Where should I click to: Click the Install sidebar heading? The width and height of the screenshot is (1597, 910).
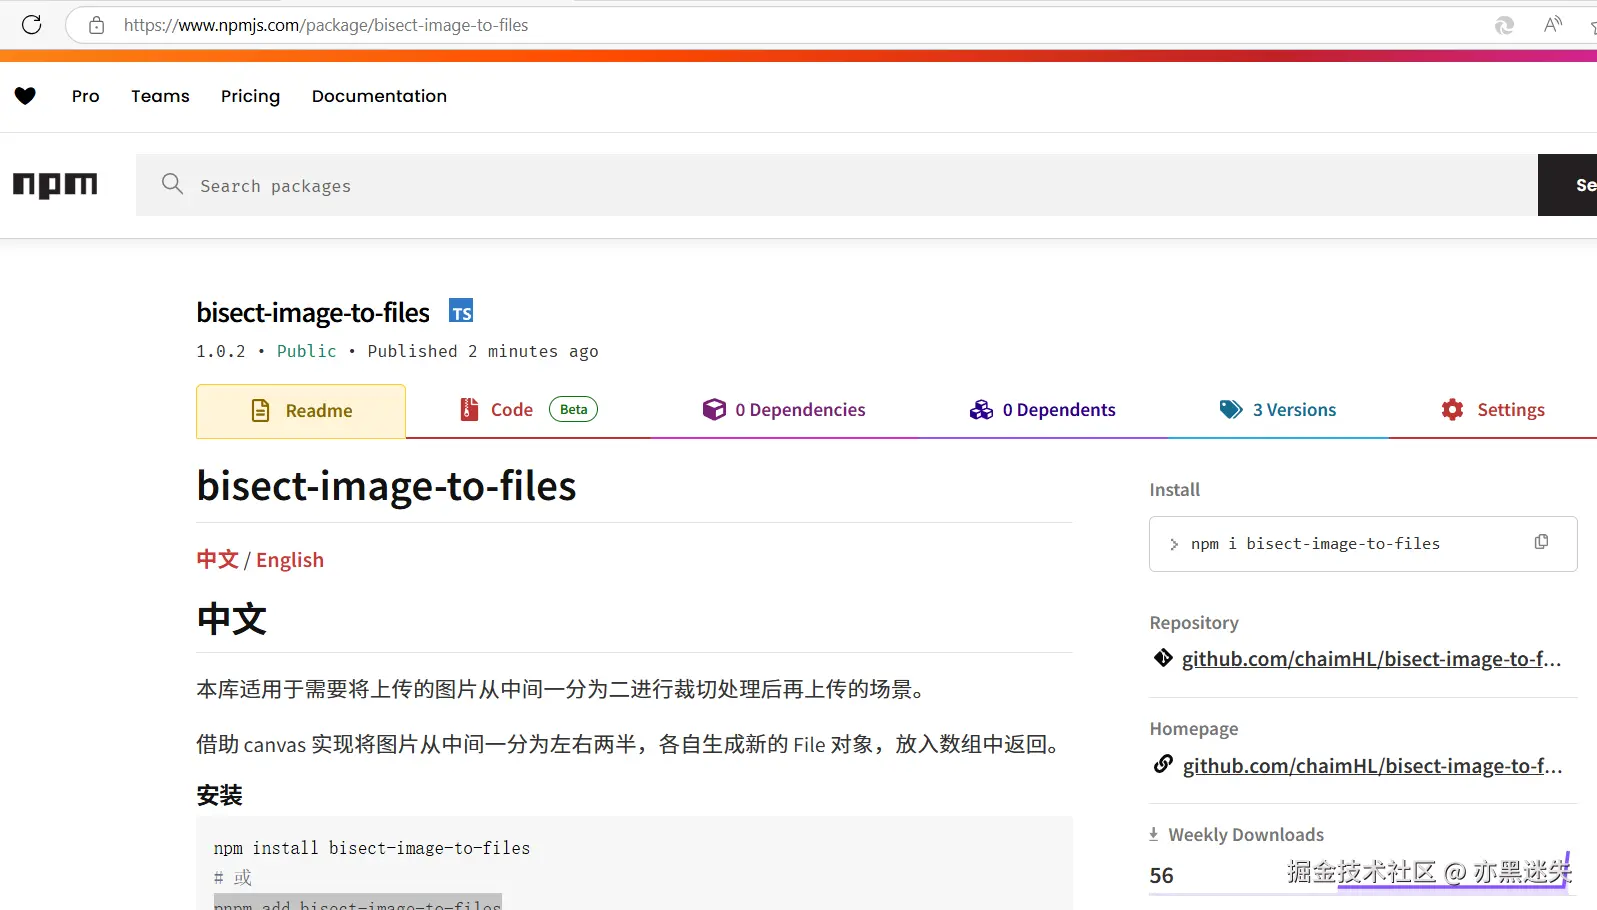tap(1174, 489)
